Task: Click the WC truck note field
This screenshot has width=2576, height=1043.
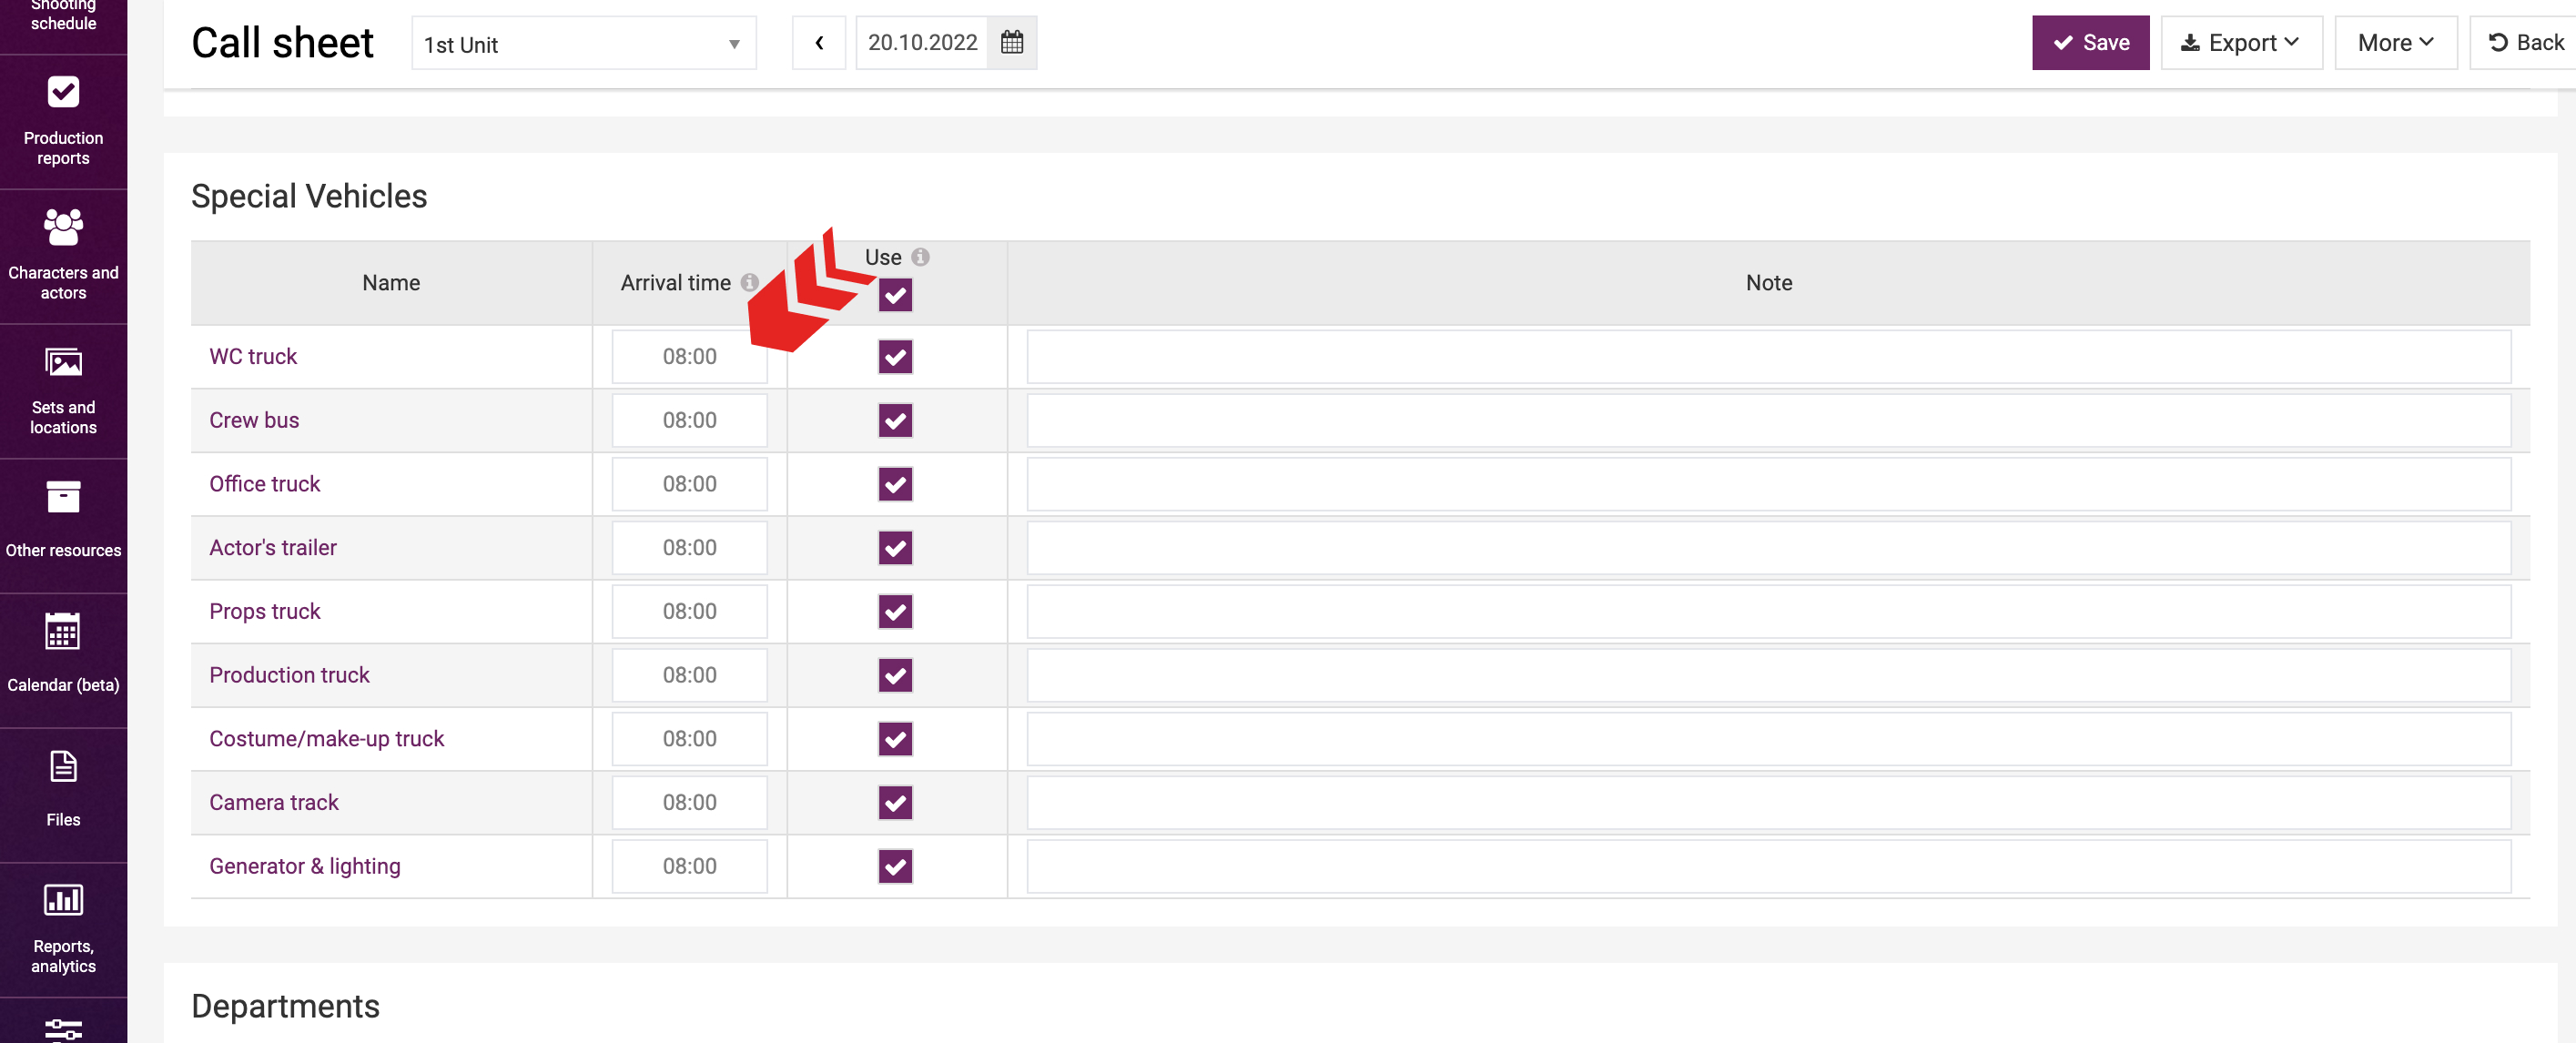Action: click(x=1768, y=357)
